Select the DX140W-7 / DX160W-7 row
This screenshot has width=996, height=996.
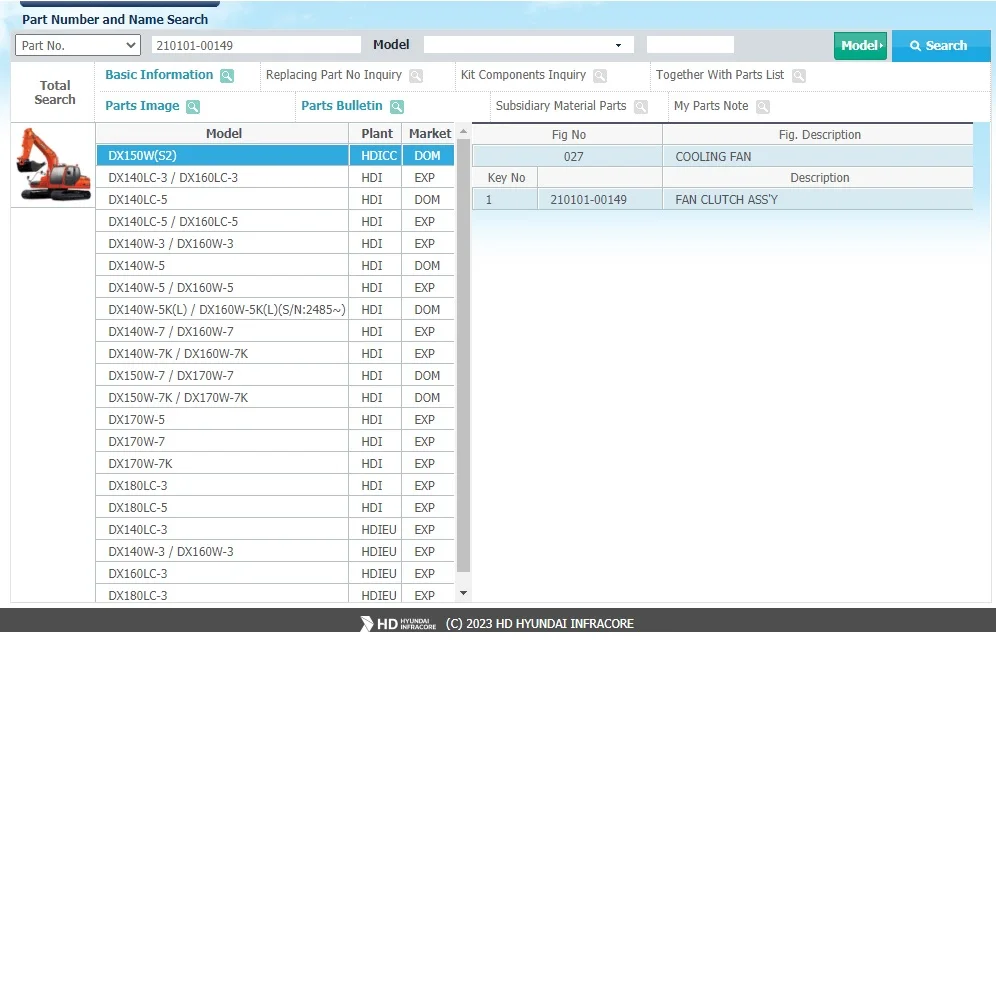275,332
